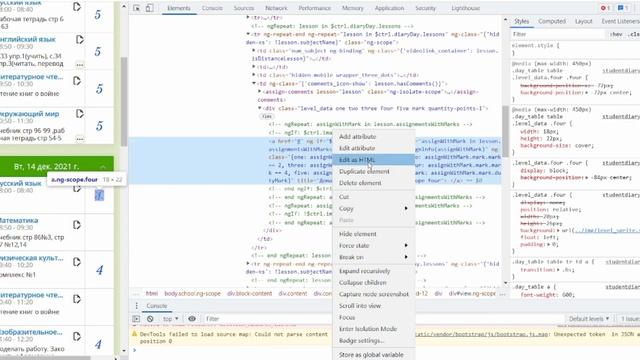This screenshot has height=360, width=640.
Task: Expand the td num_subject node
Action: [253, 51]
